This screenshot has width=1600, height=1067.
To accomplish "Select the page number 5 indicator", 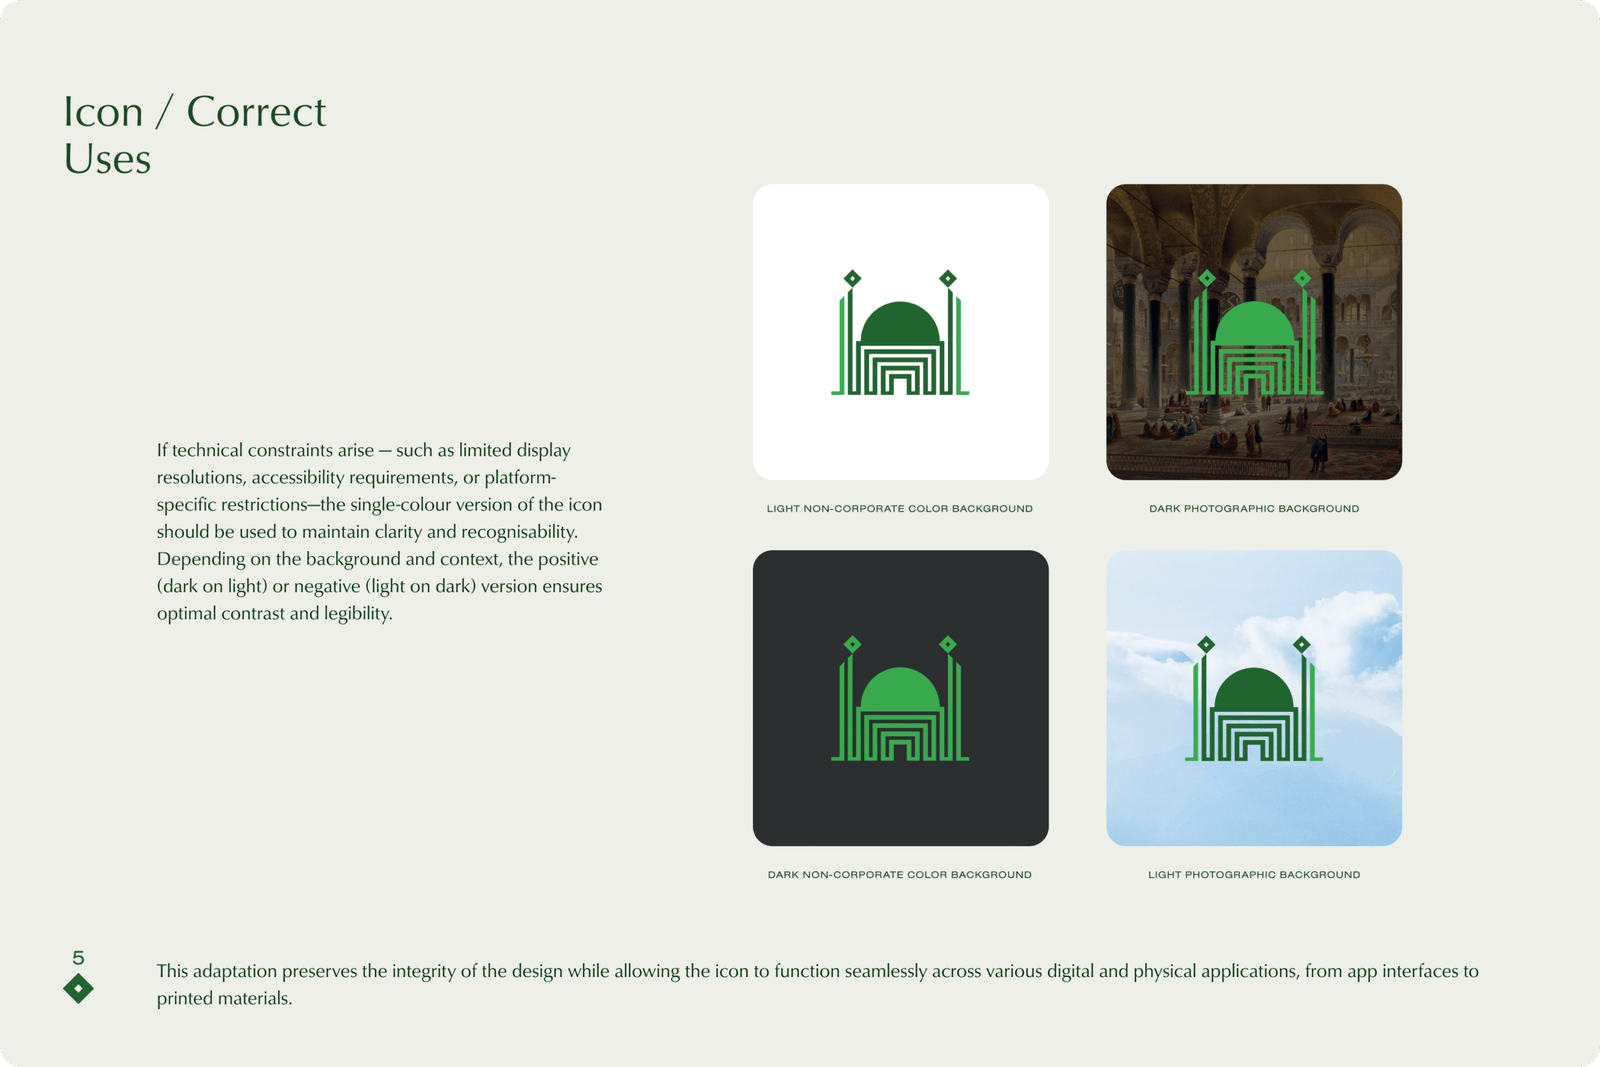I will click(x=79, y=958).
